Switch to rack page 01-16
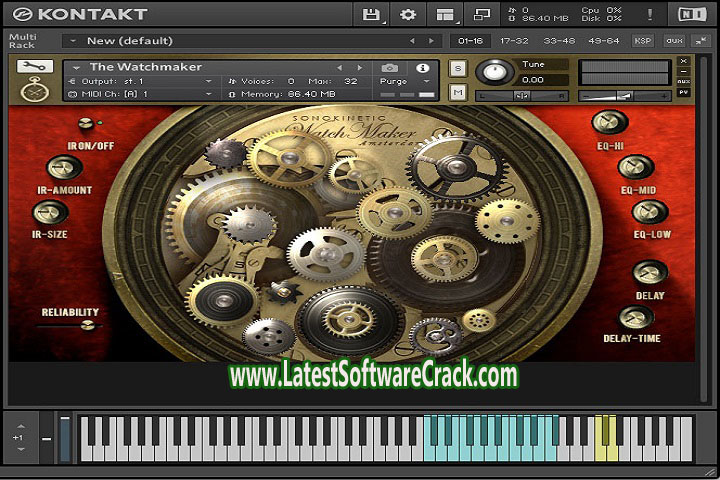This screenshot has height=480, width=720. pos(470,41)
